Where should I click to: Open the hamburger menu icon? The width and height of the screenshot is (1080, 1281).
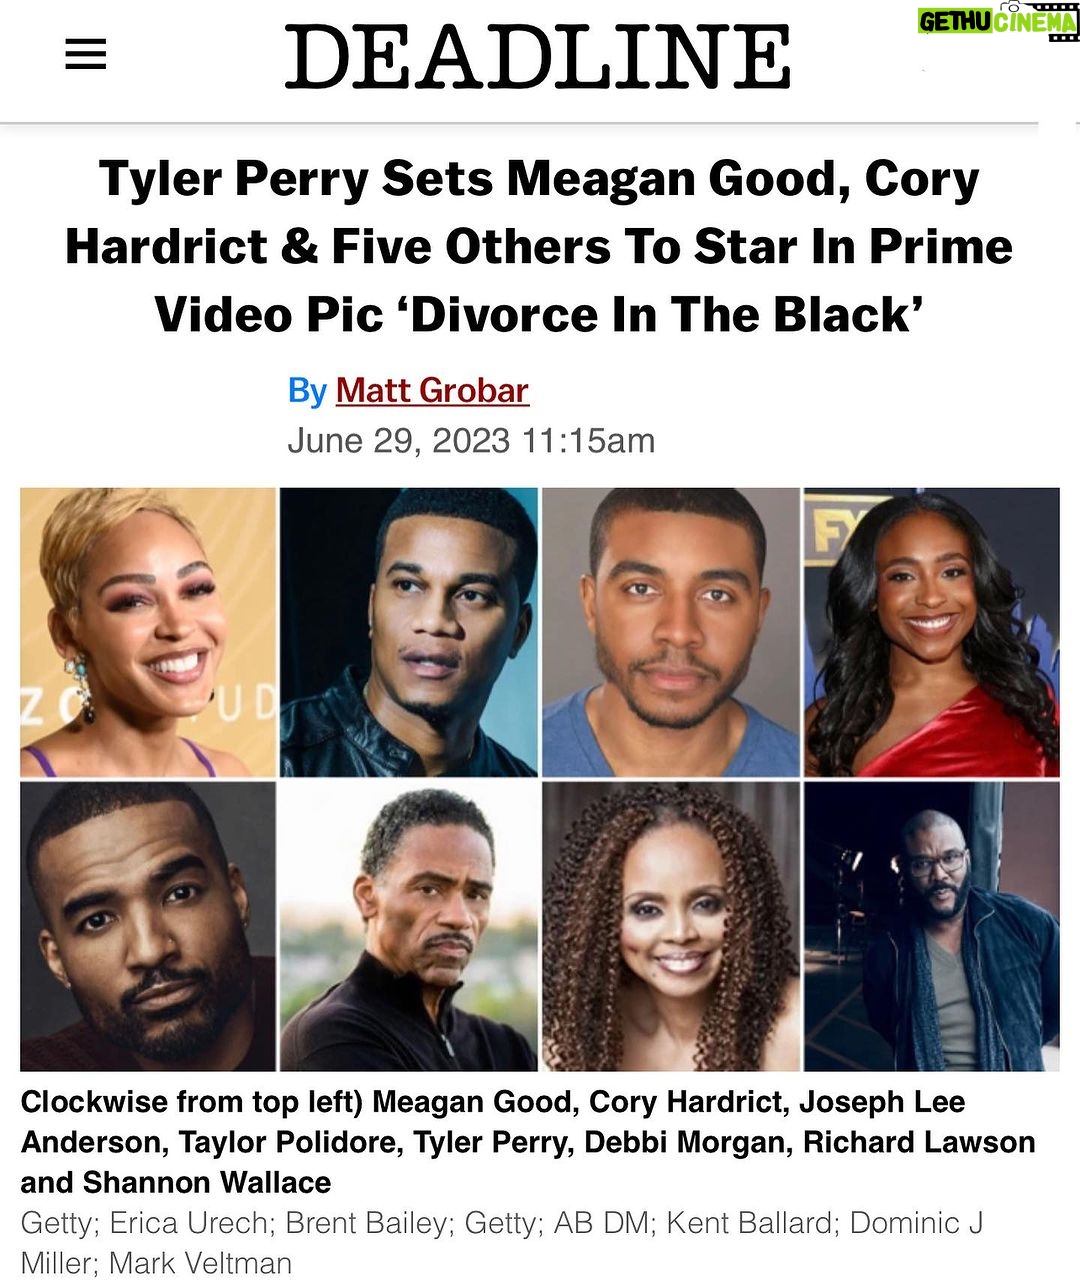pyautogui.click(x=86, y=54)
